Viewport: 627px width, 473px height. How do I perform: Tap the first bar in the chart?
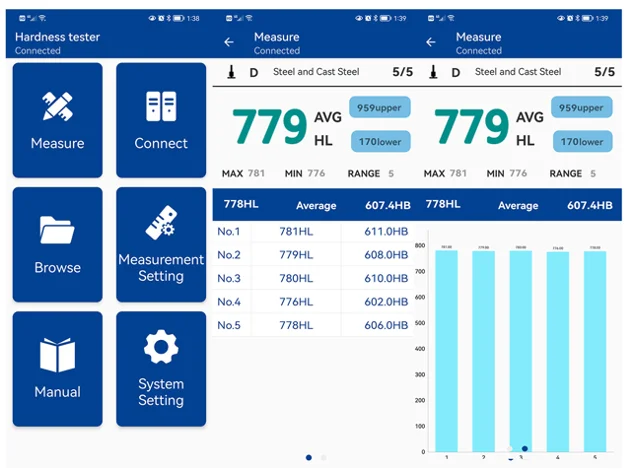pos(446,351)
